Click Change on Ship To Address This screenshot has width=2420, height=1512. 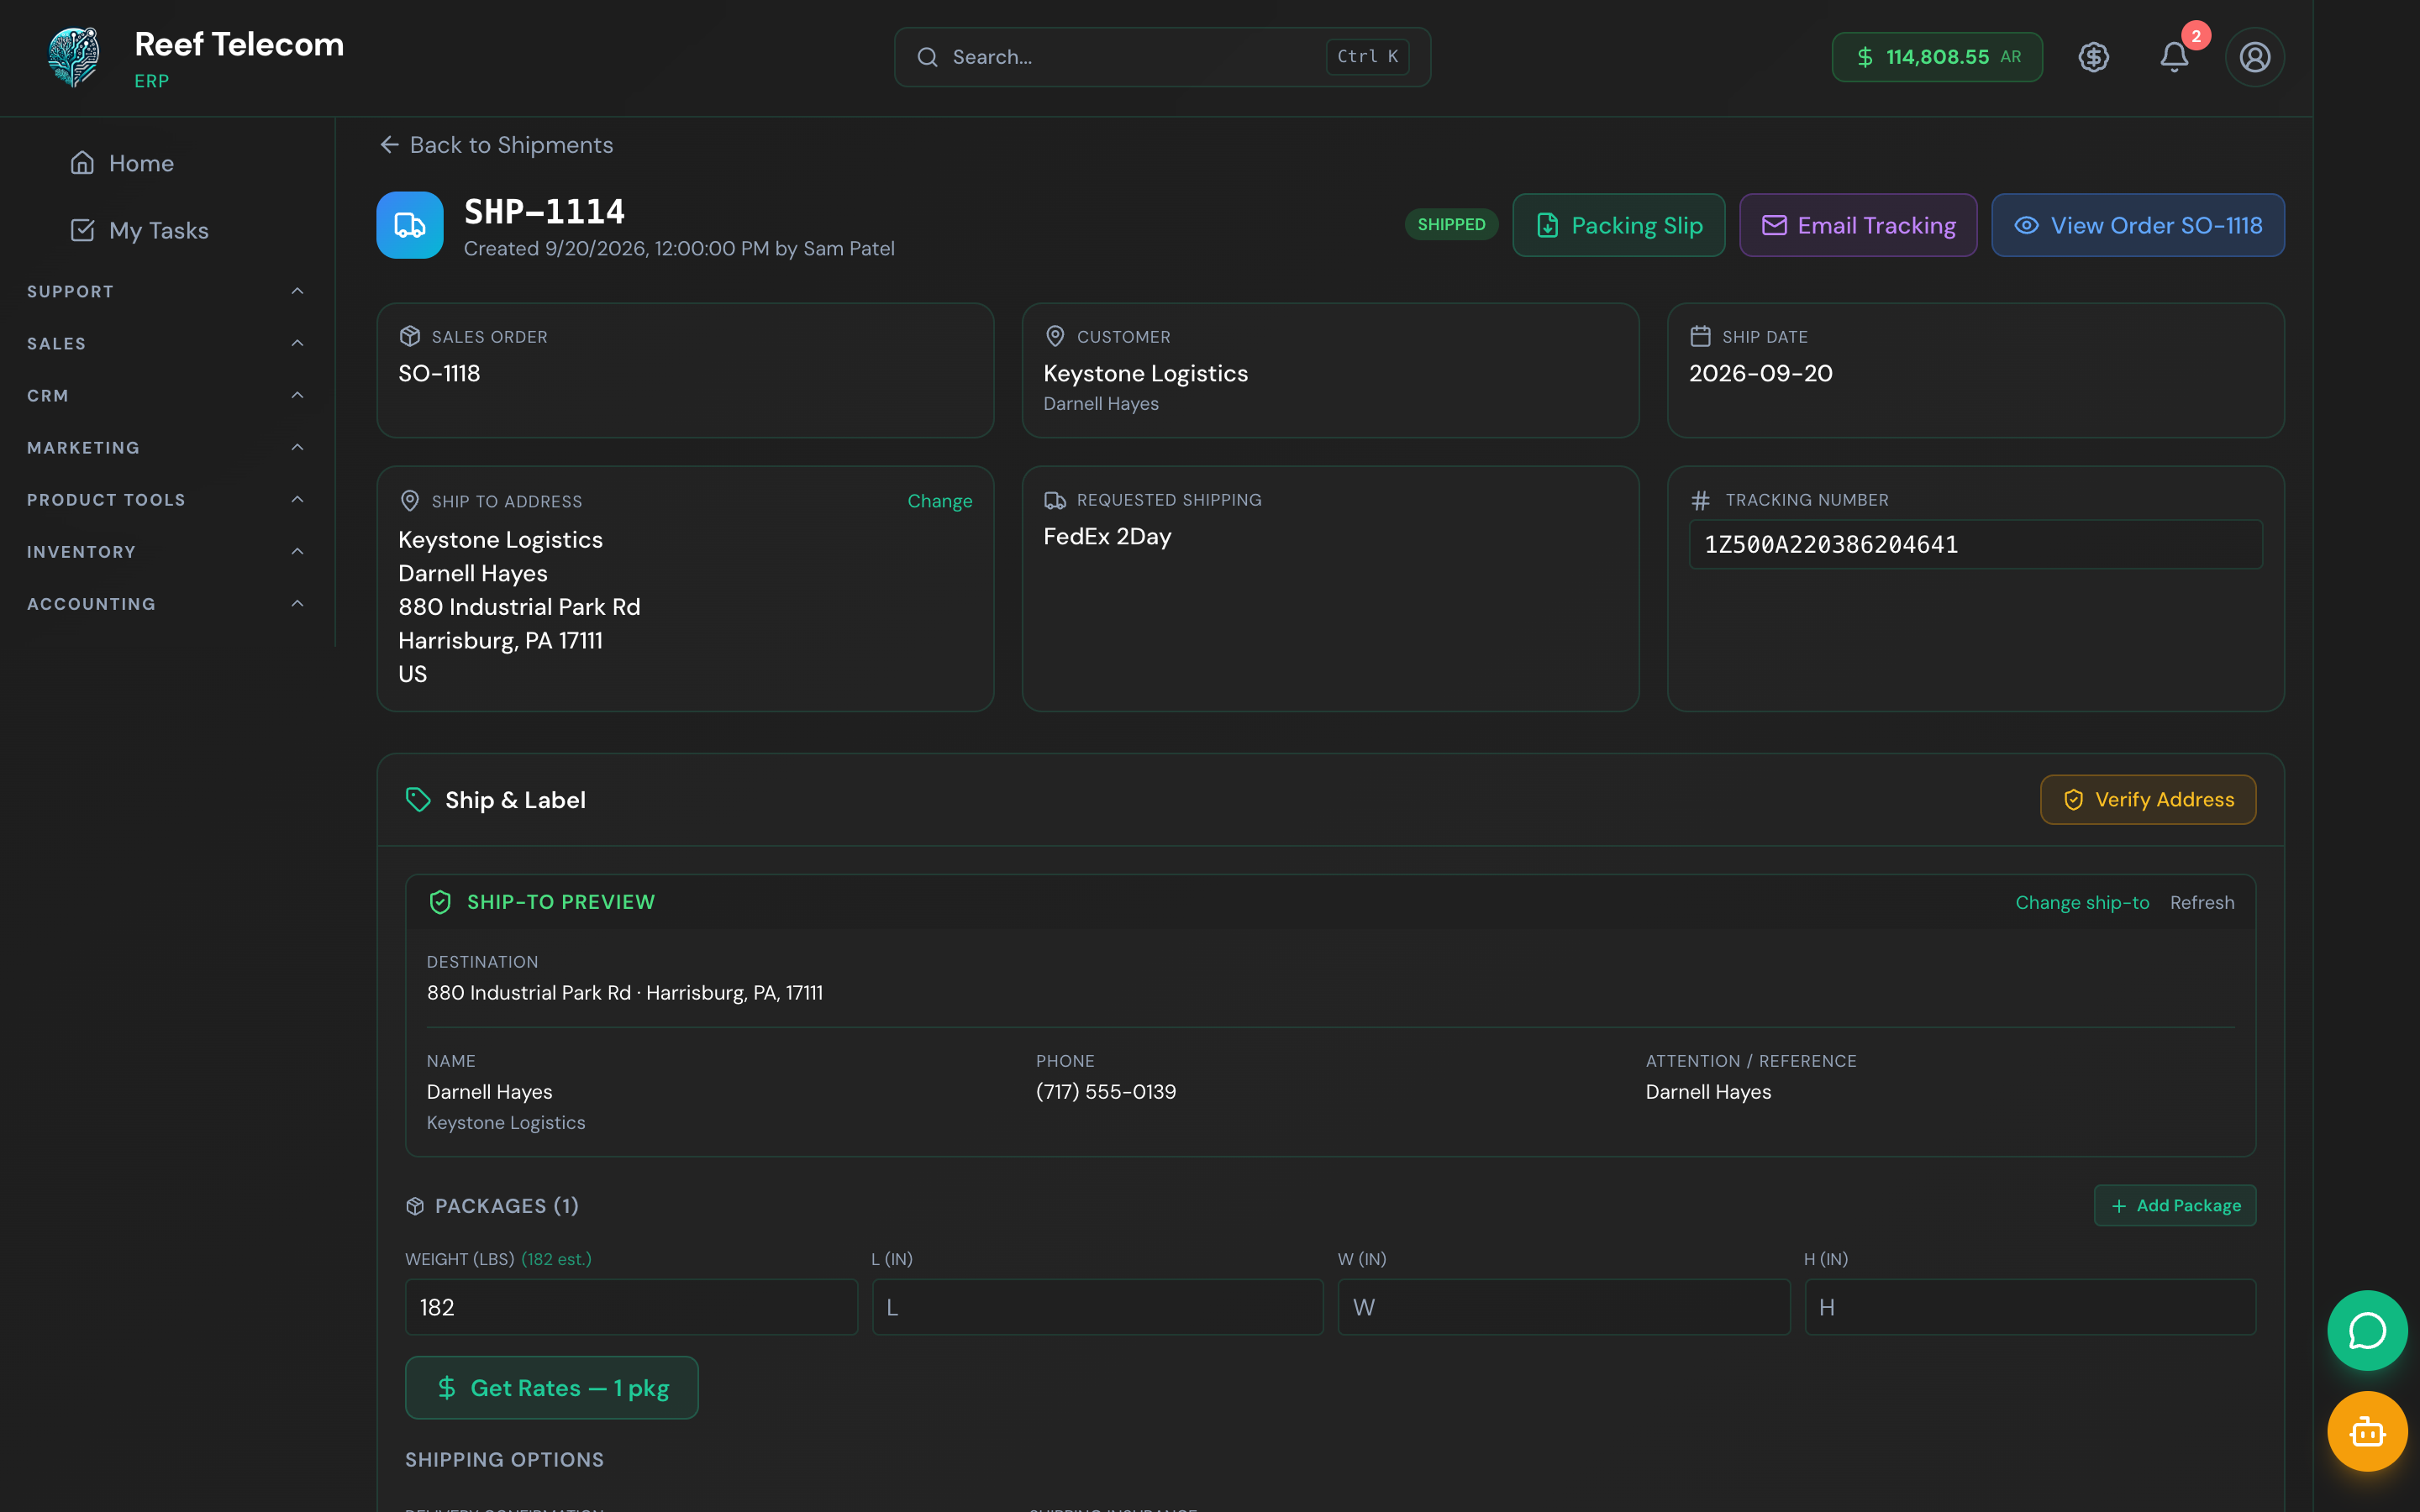[939, 501]
